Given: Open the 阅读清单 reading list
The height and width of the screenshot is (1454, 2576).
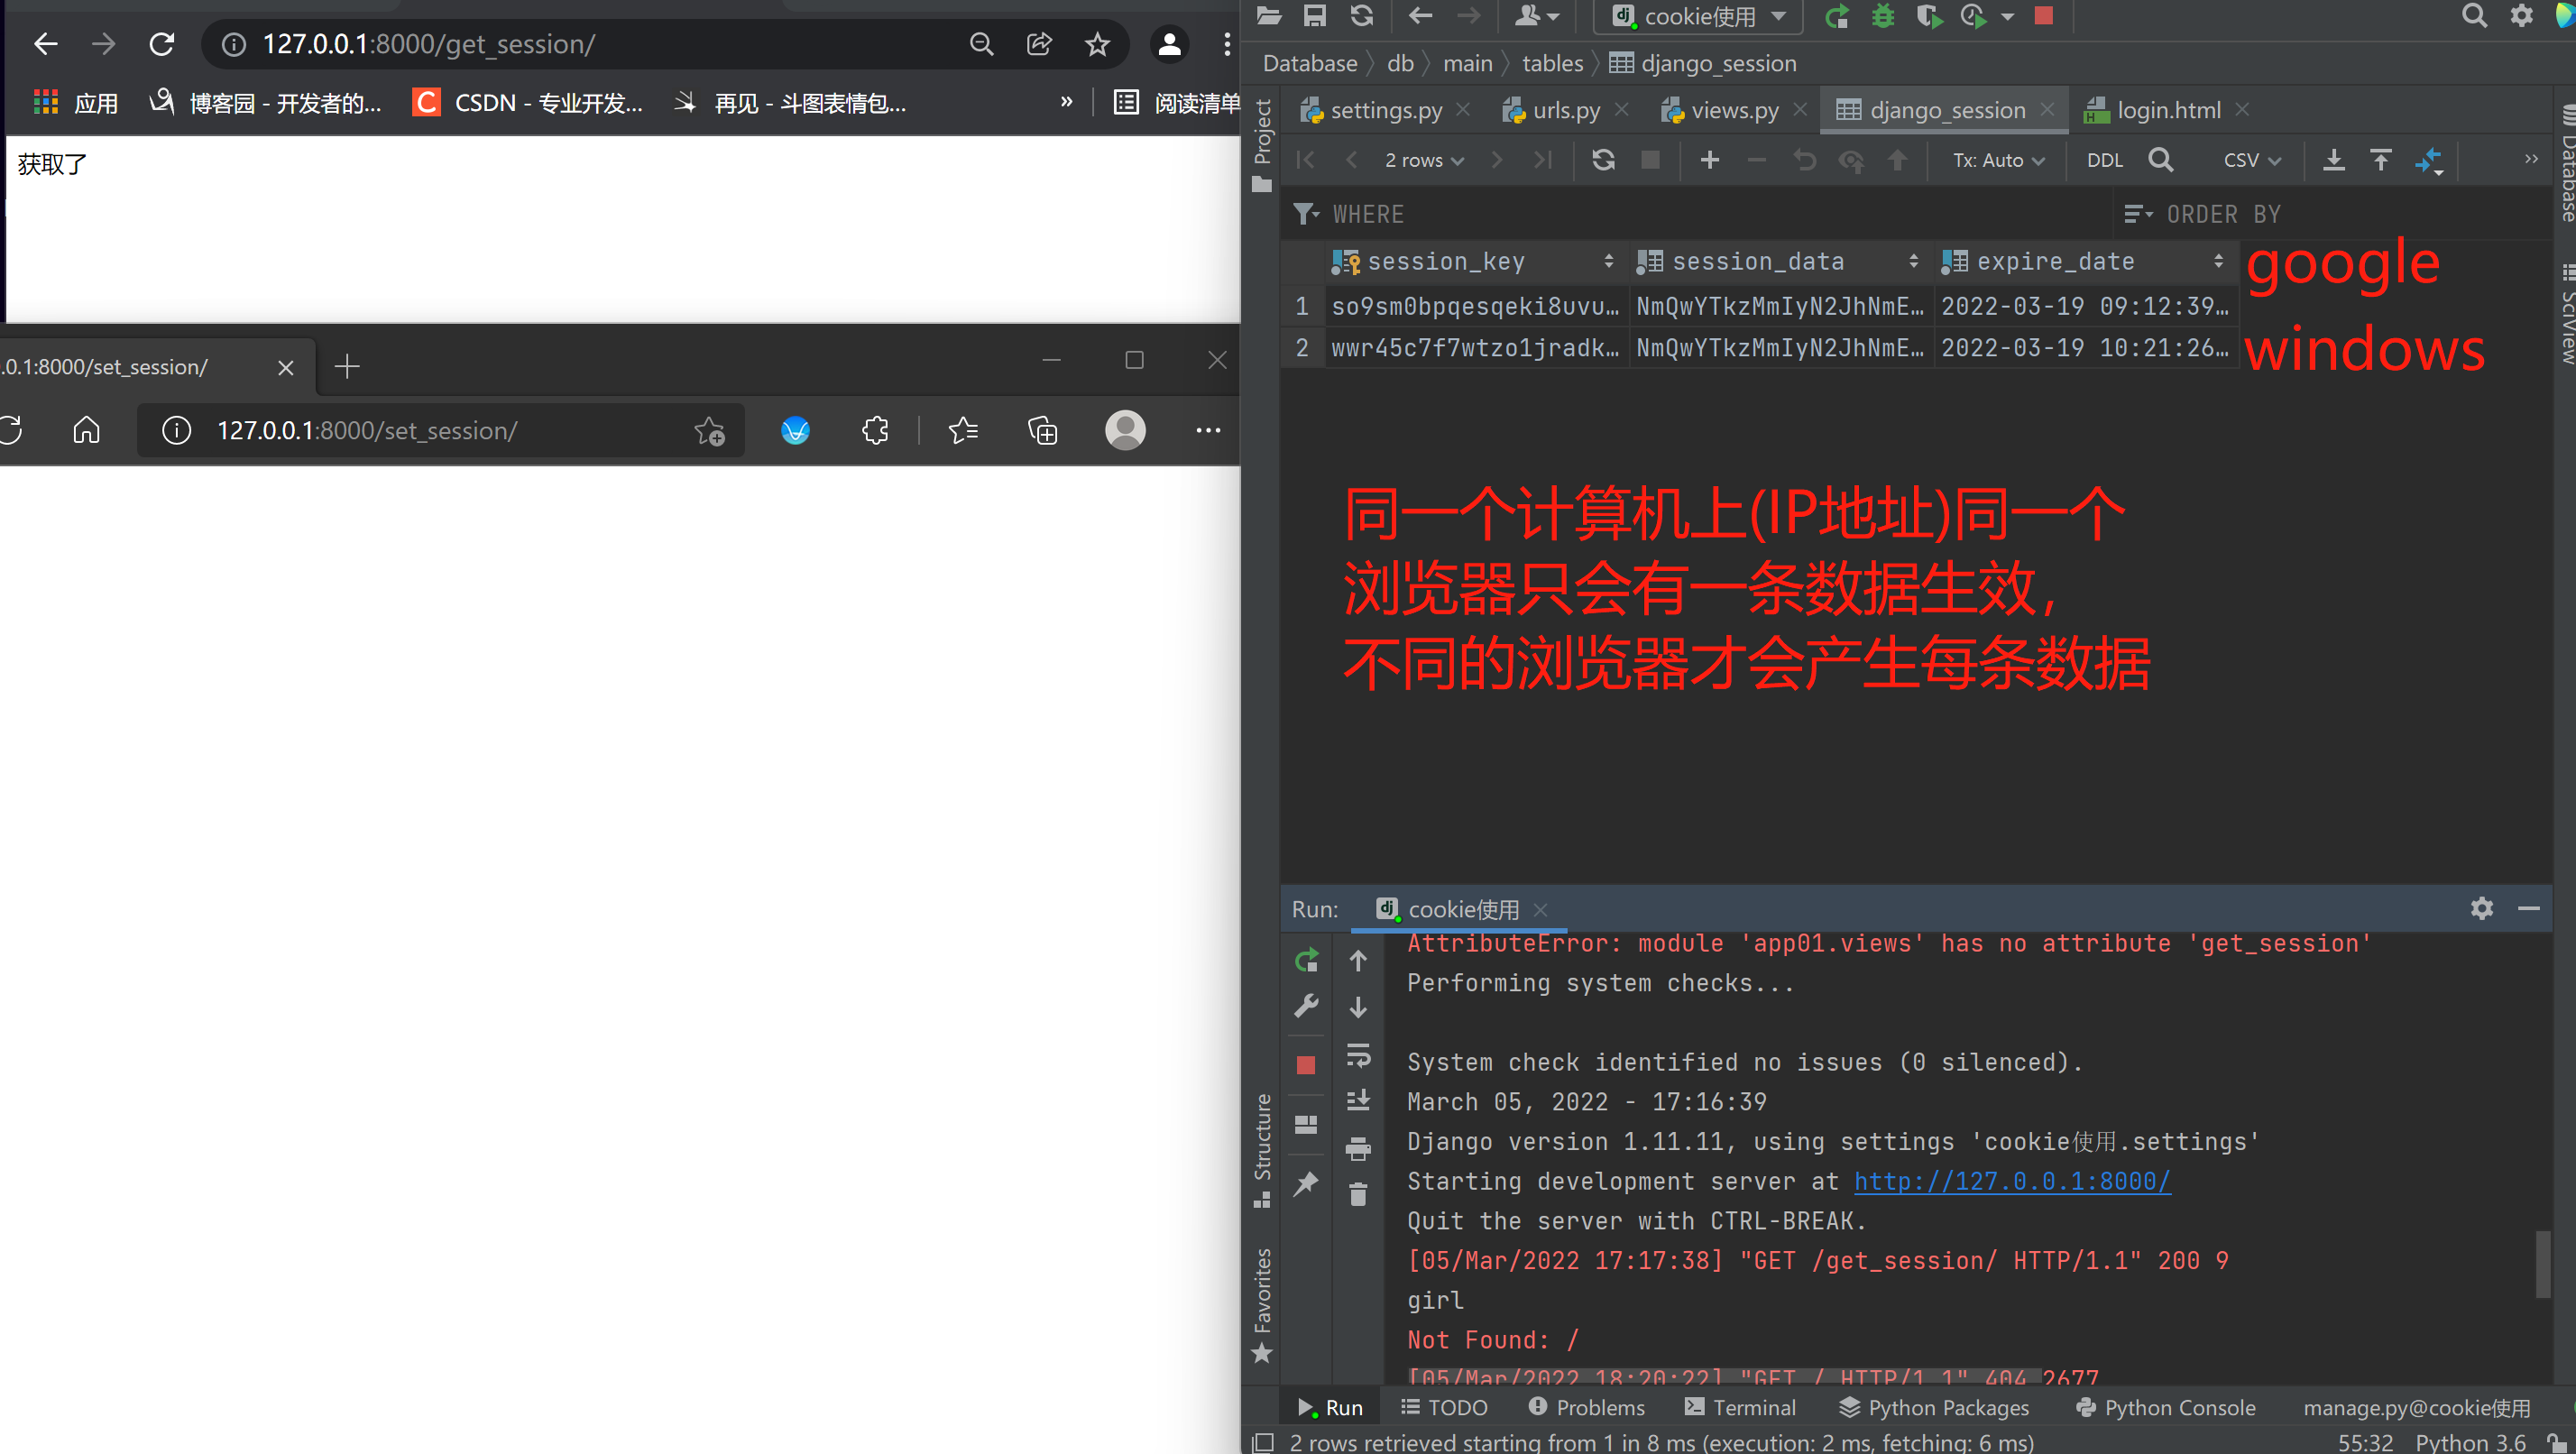Looking at the screenshot, I should [x=1177, y=102].
